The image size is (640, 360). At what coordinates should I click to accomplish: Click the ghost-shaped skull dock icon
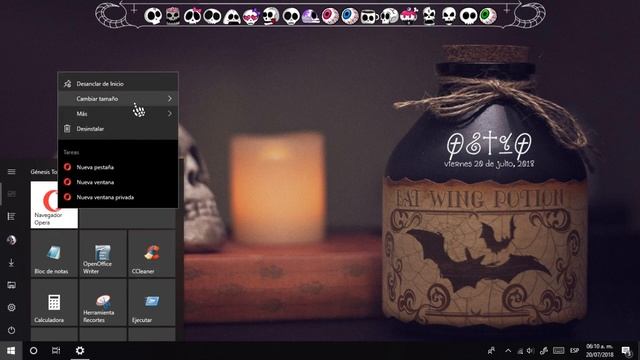coord(232,17)
